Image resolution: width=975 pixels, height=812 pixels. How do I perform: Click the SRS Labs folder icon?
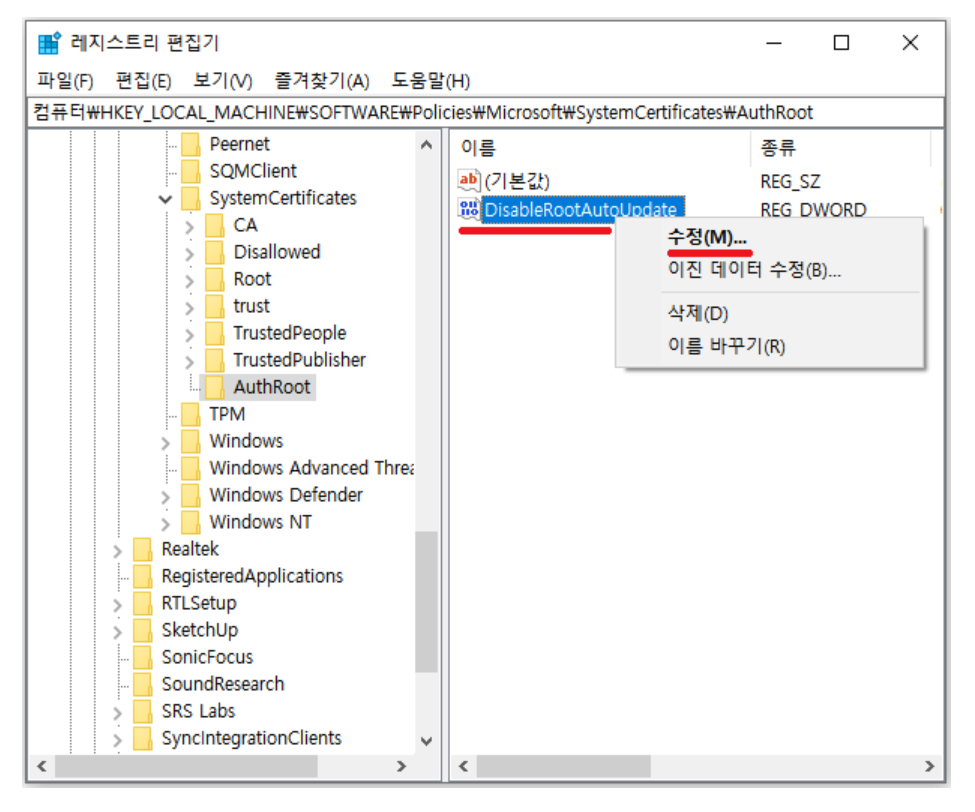click(x=142, y=711)
